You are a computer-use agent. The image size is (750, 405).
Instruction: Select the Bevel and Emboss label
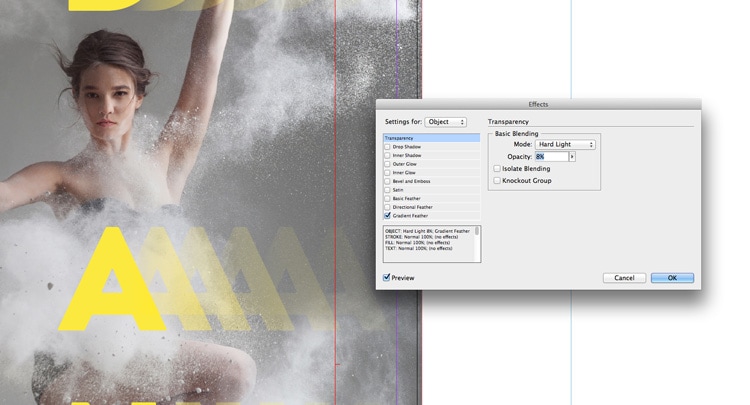(x=411, y=181)
